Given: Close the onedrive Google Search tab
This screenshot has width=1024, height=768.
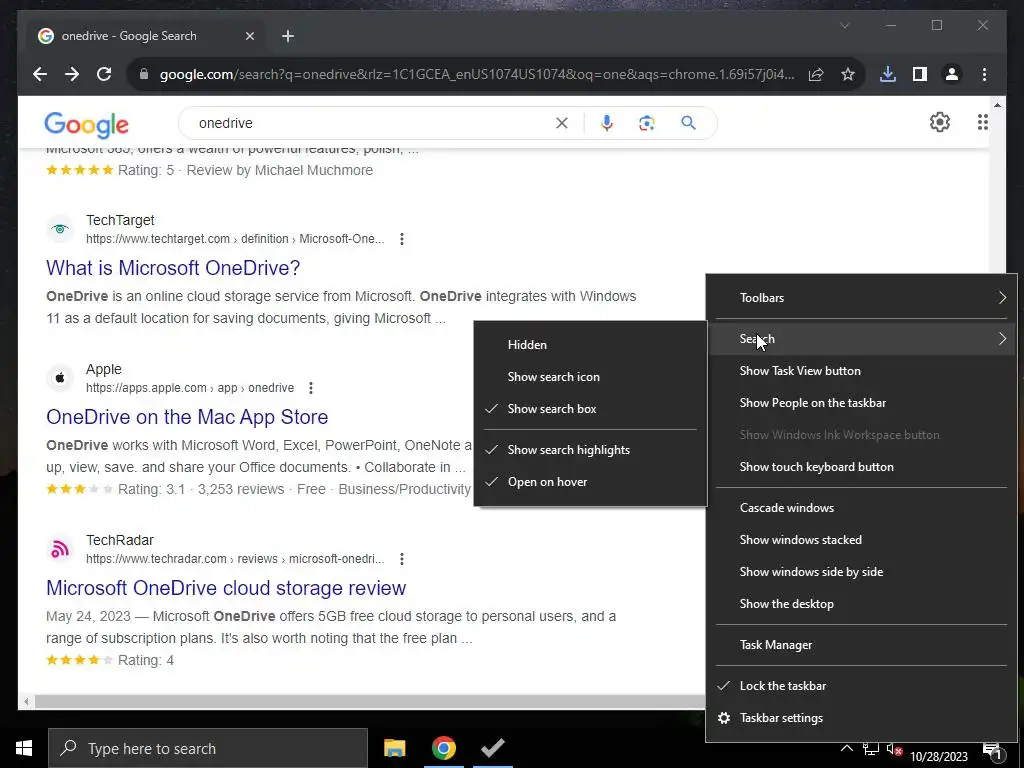Looking at the screenshot, I should (x=249, y=36).
